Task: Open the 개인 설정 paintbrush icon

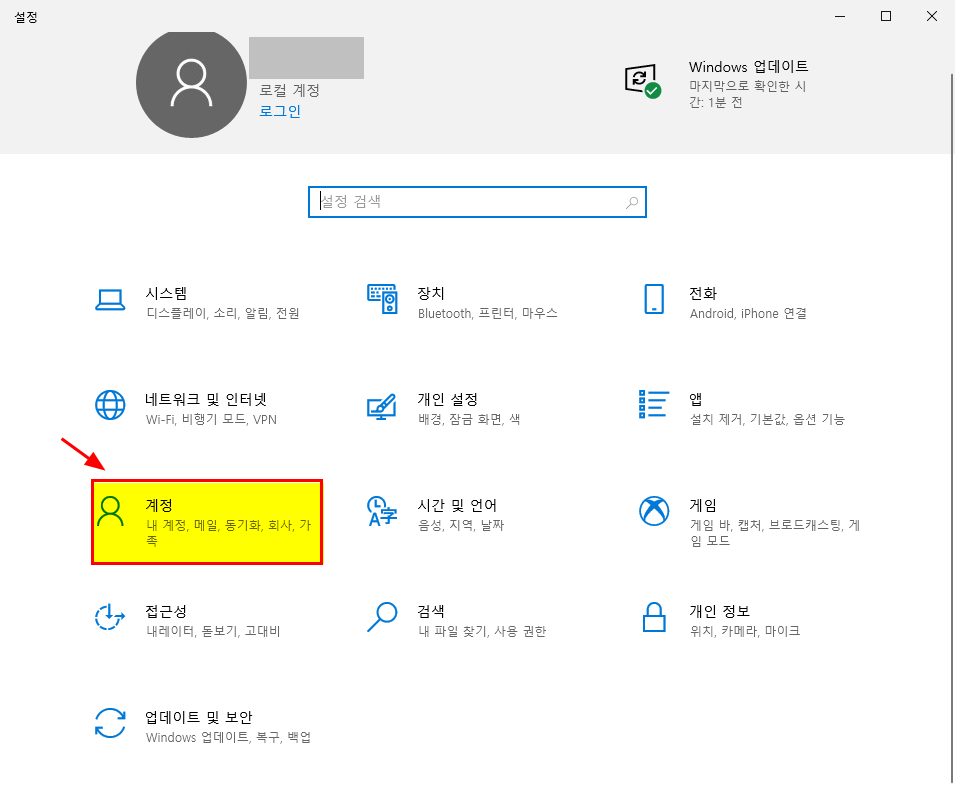Action: click(382, 406)
